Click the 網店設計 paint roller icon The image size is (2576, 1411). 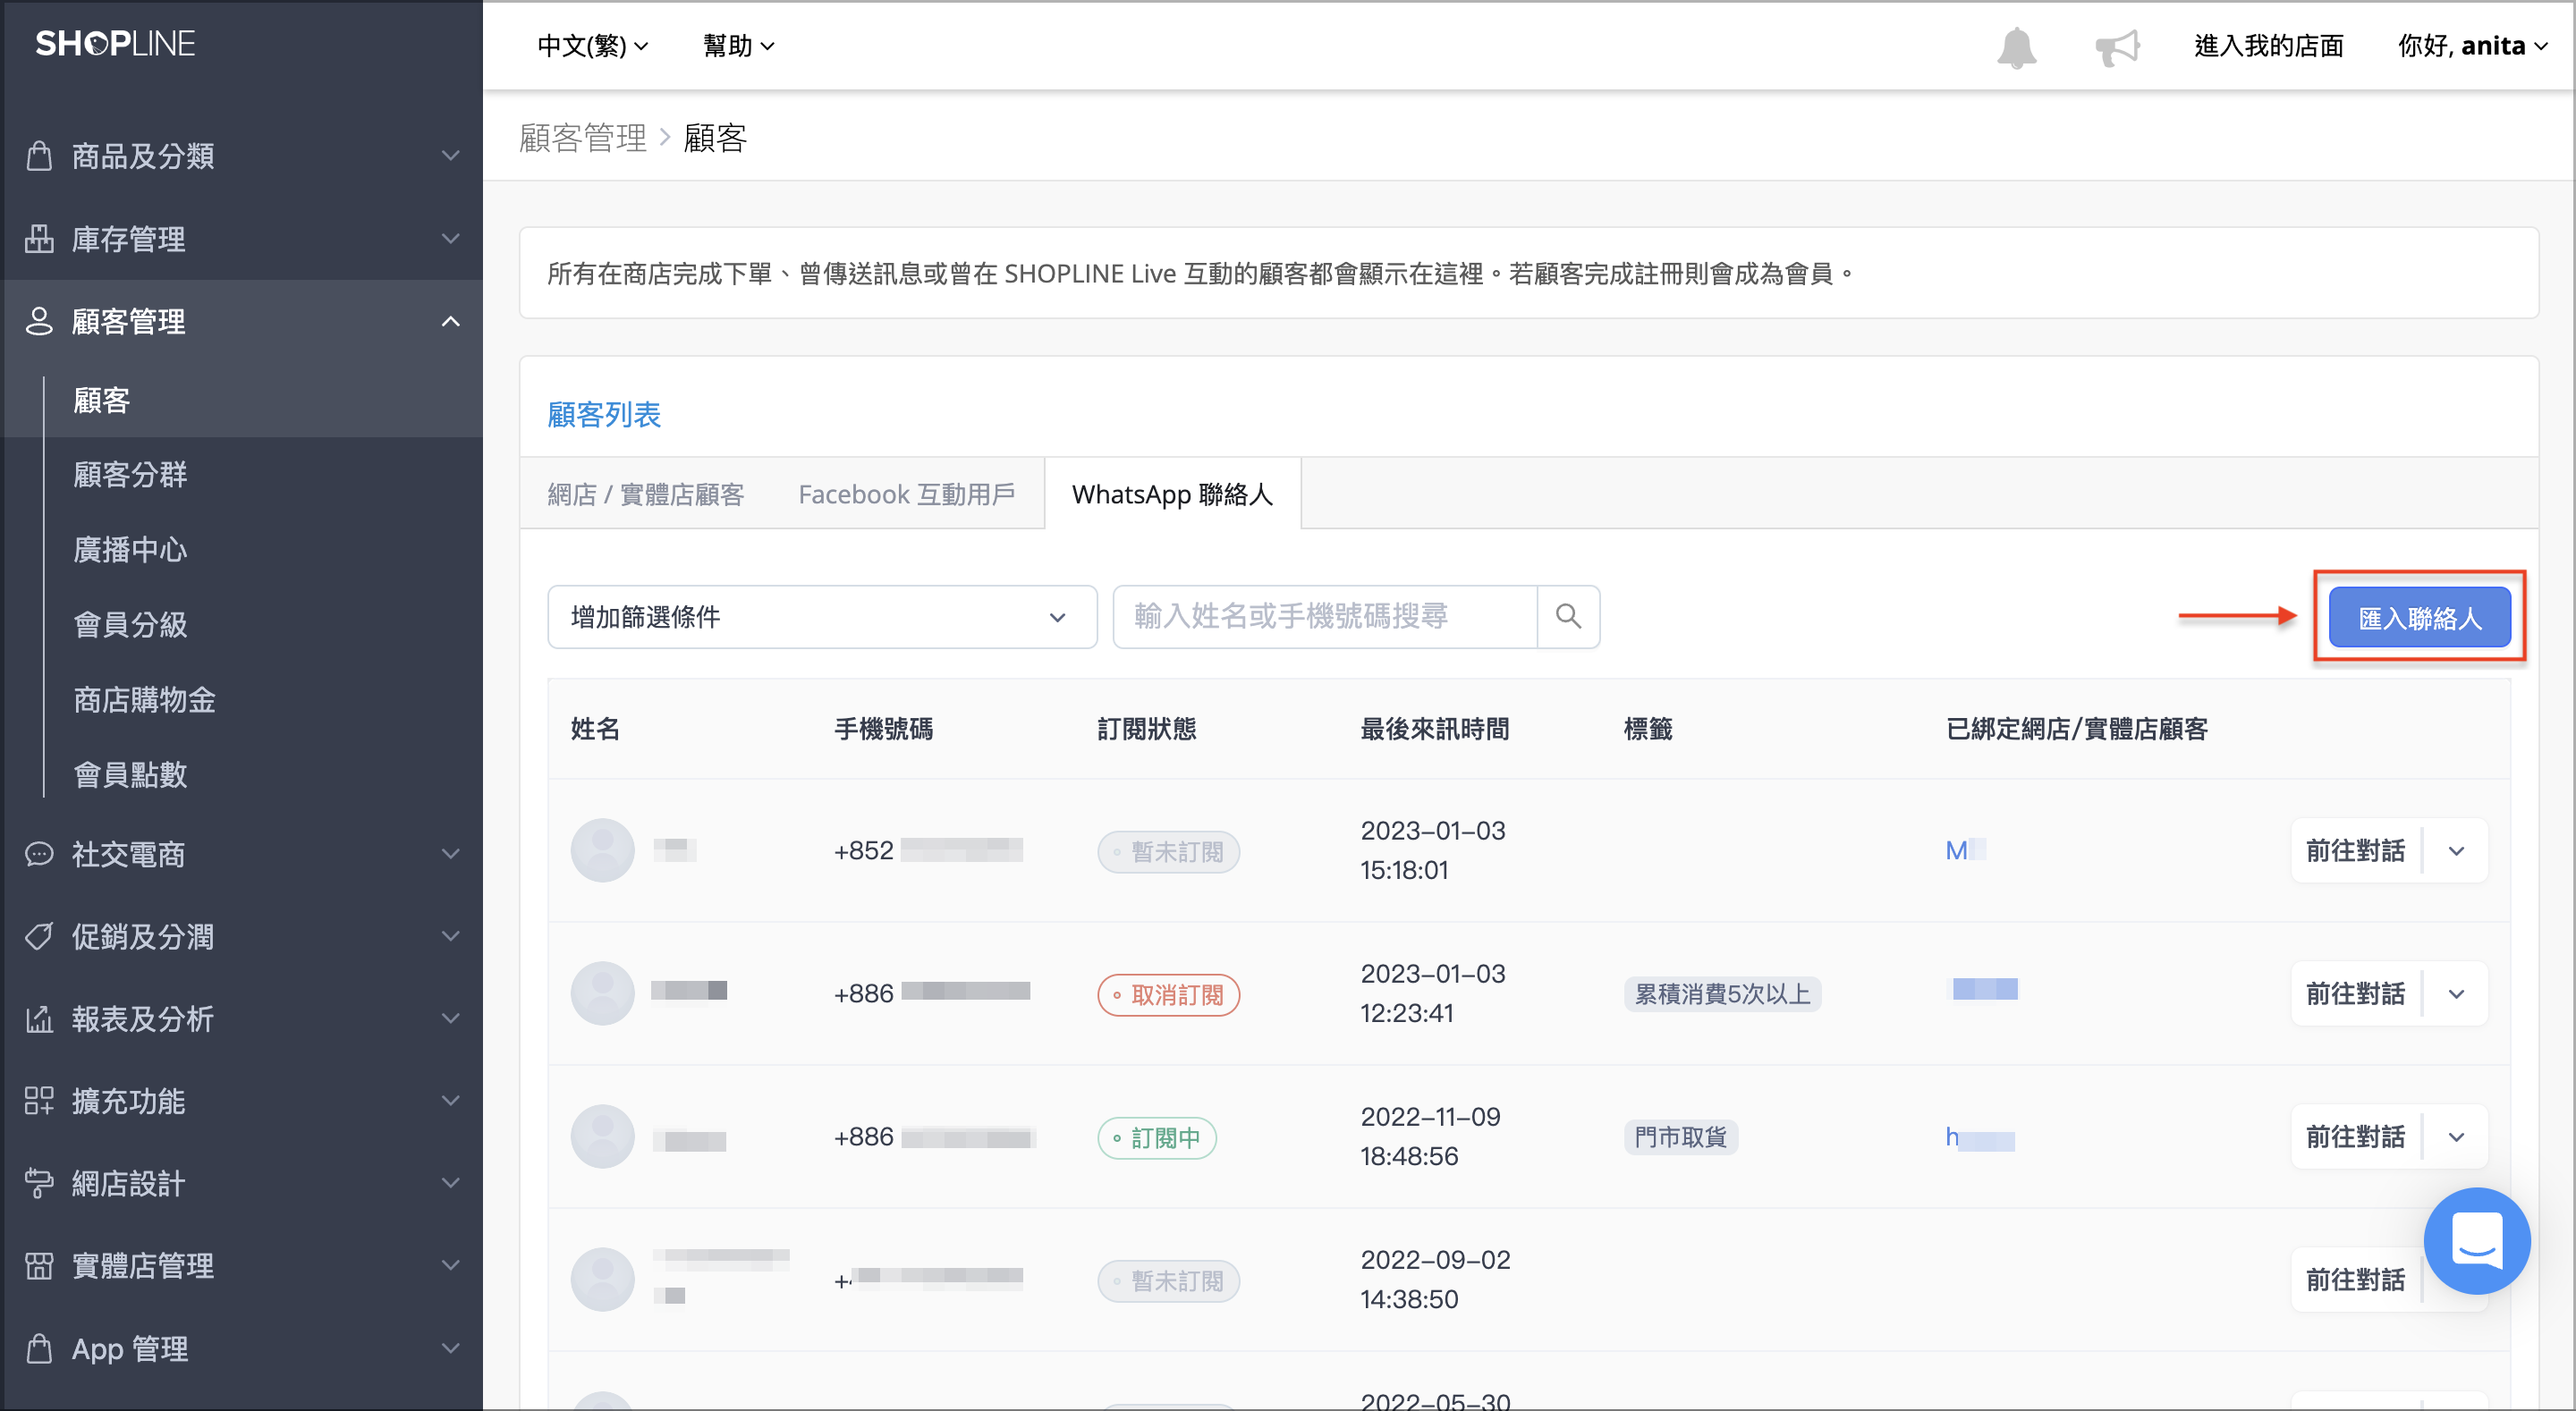click(39, 1183)
